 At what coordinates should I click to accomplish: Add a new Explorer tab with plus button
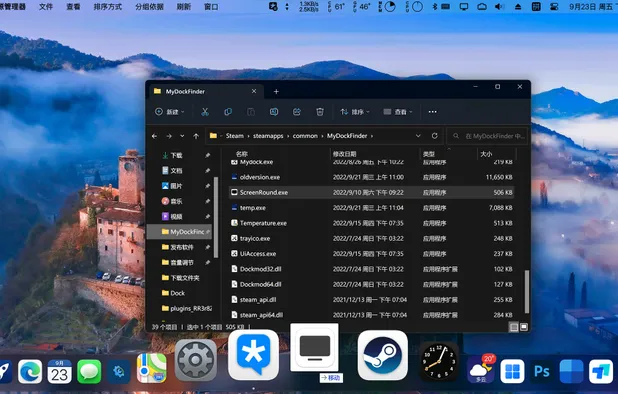click(276, 92)
